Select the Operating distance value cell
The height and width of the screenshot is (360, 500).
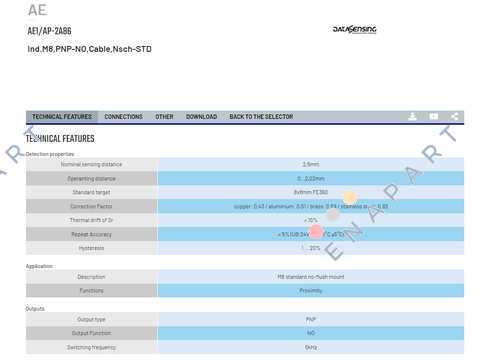[x=311, y=179]
